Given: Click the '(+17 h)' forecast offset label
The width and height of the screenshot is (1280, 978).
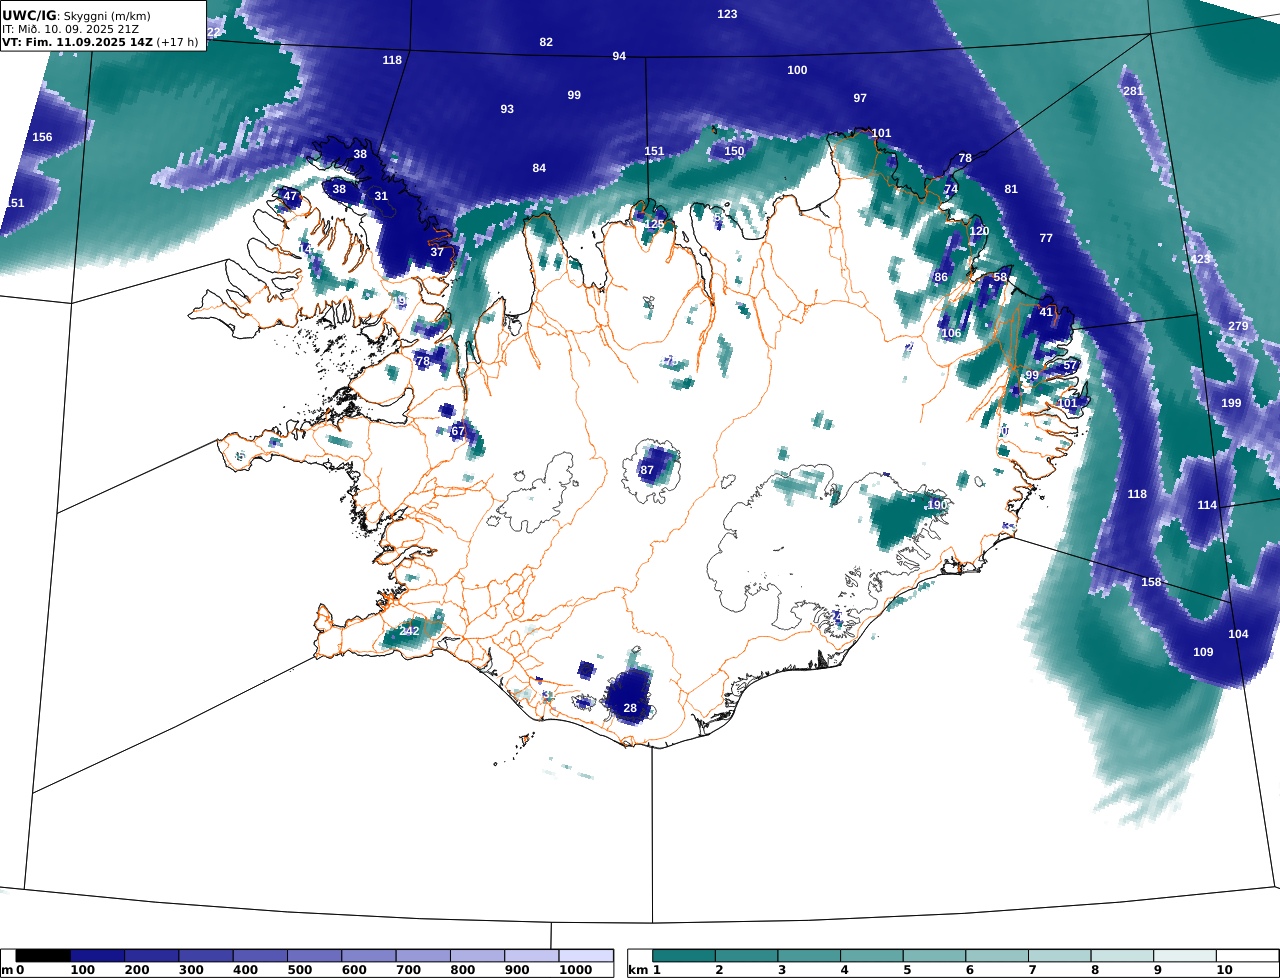Looking at the screenshot, I should pyautogui.click(x=177, y=43).
